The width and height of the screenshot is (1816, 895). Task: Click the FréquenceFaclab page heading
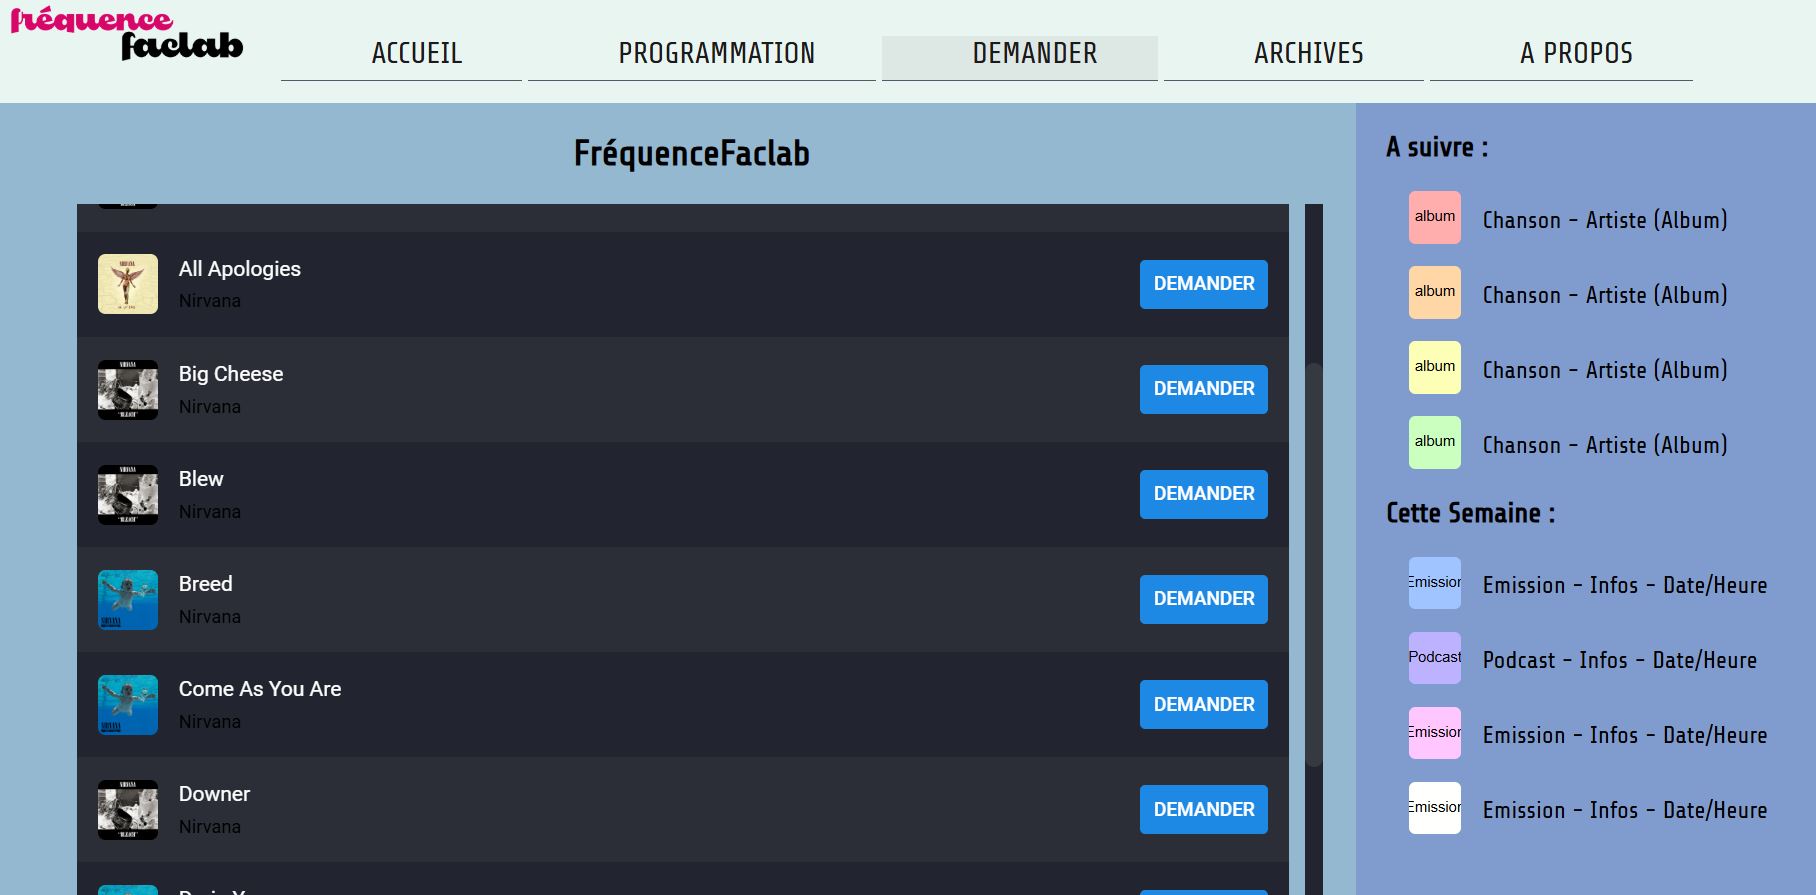point(692,153)
